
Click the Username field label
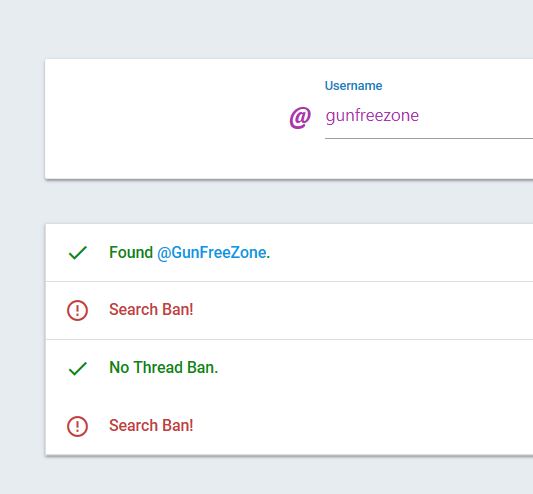(x=354, y=86)
